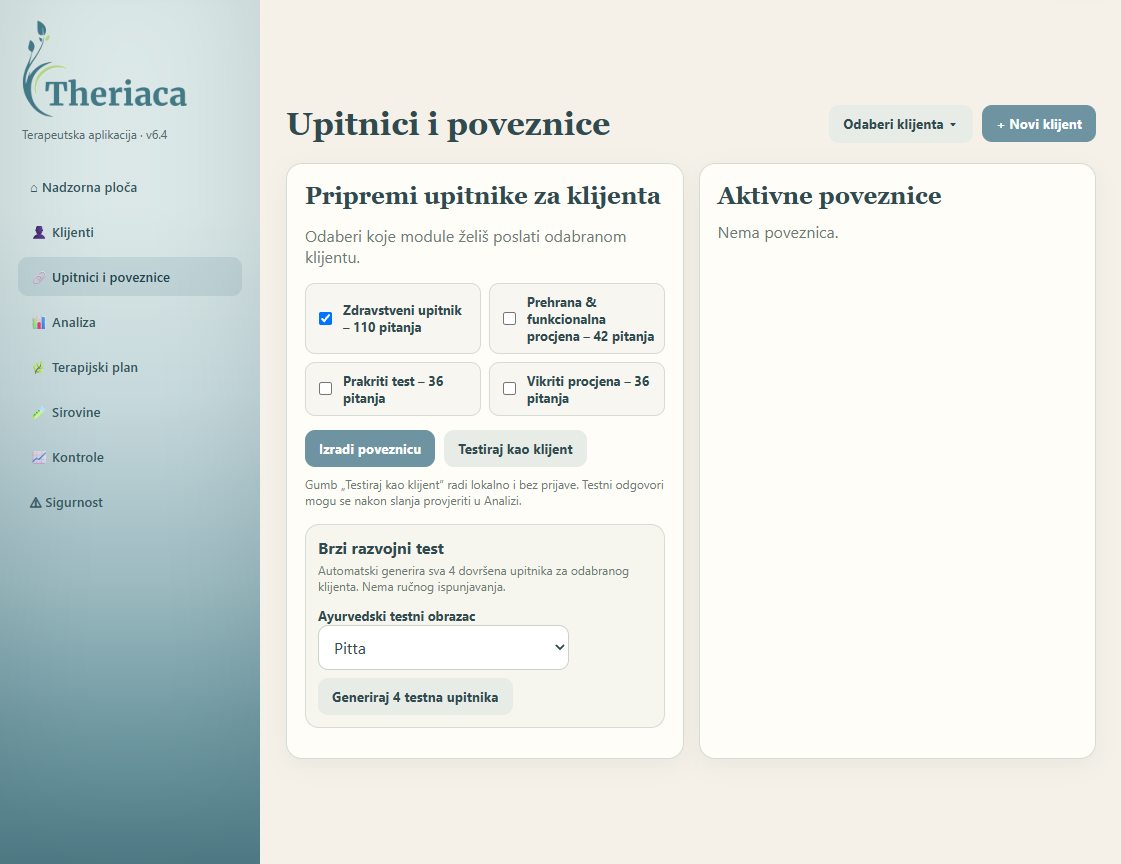
Task: Click the Upitnici i poveznice page title
Action: (448, 124)
